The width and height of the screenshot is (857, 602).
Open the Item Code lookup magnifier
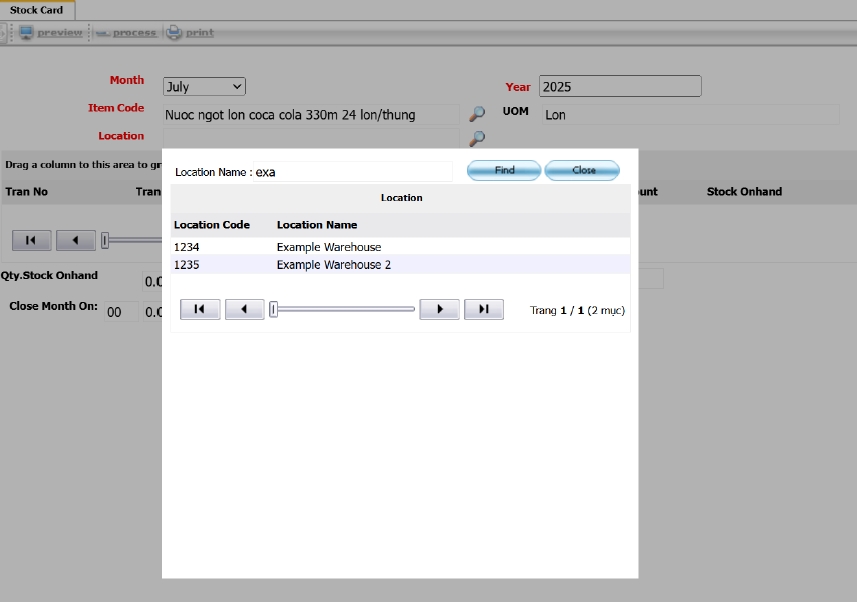477,115
